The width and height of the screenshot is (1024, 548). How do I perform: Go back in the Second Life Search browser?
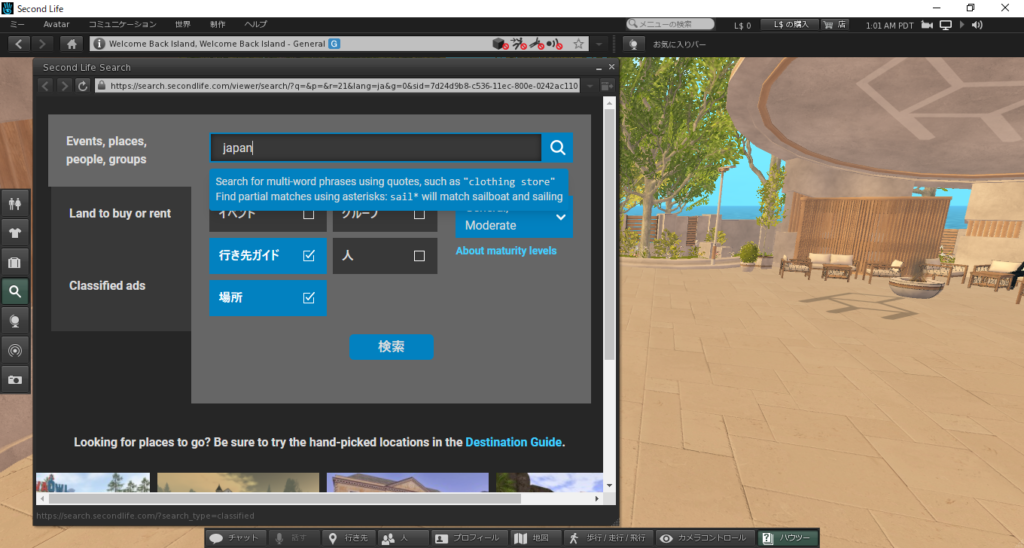[x=45, y=86]
